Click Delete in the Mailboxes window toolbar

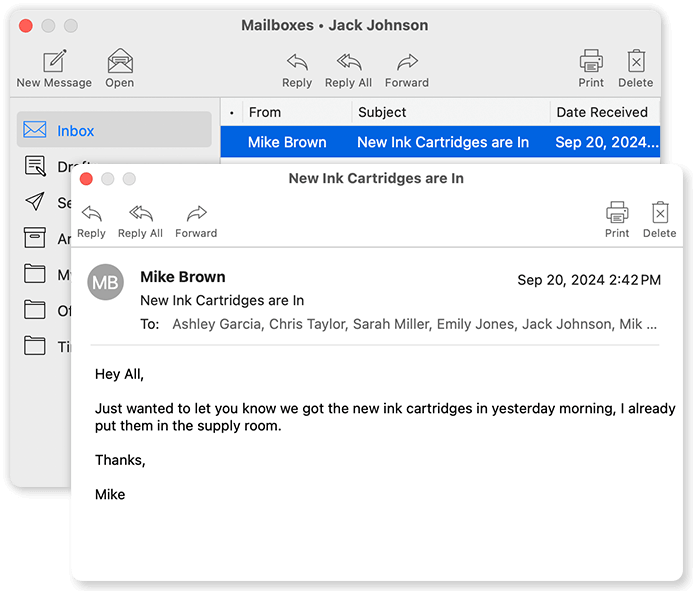636,69
